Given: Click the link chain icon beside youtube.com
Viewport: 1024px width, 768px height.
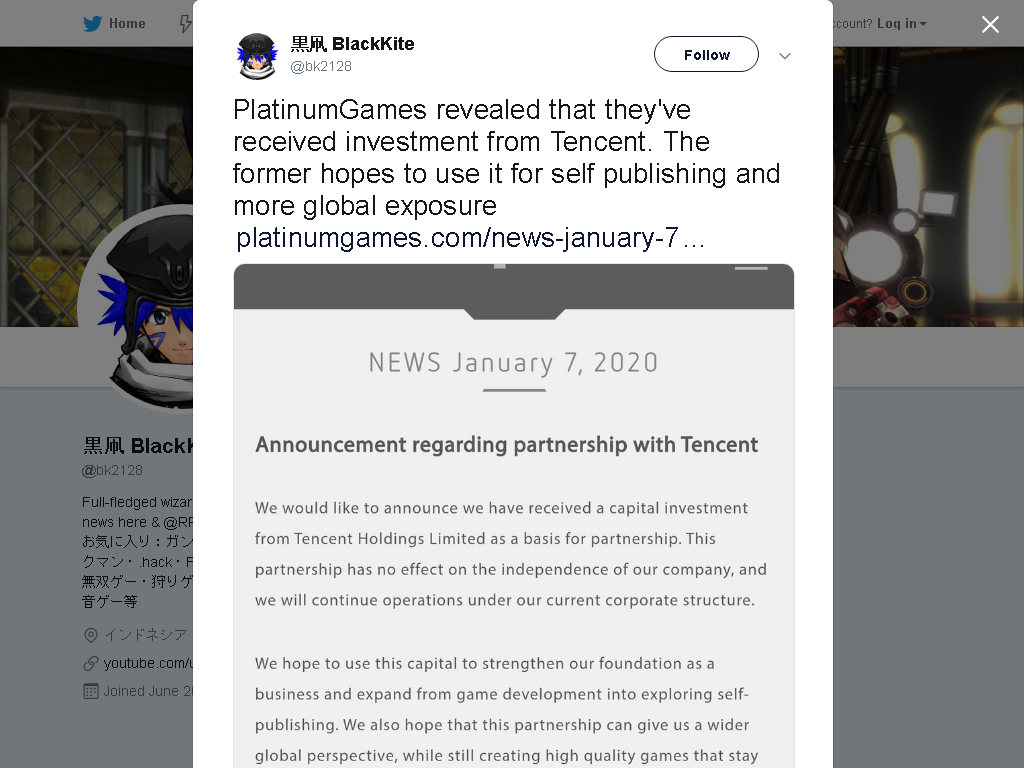Looking at the screenshot, I should [x=91, y=664].
